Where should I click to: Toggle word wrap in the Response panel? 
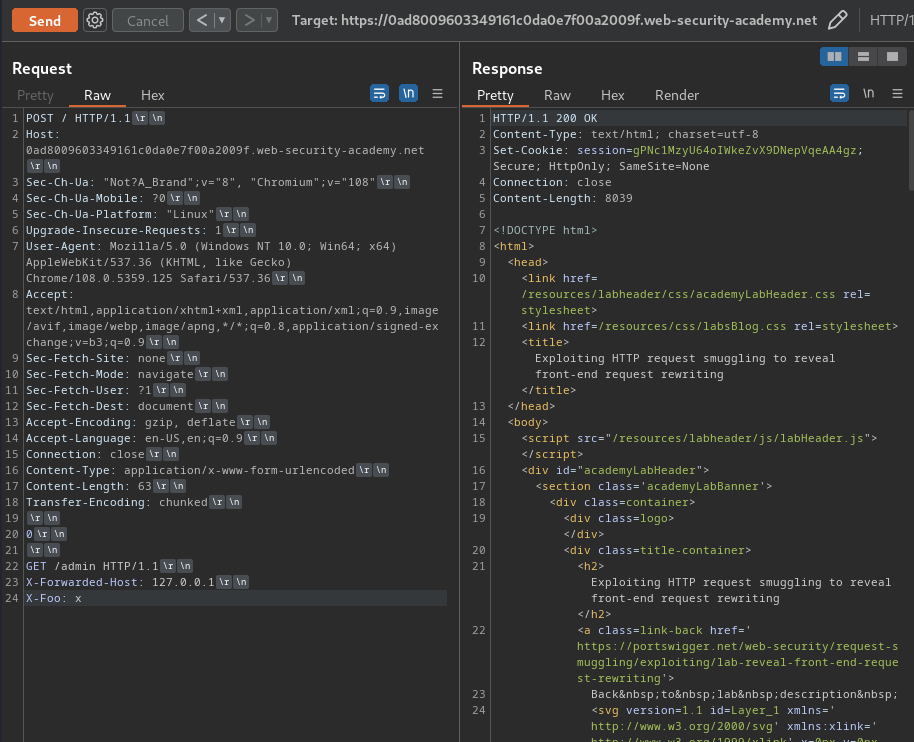839,93
